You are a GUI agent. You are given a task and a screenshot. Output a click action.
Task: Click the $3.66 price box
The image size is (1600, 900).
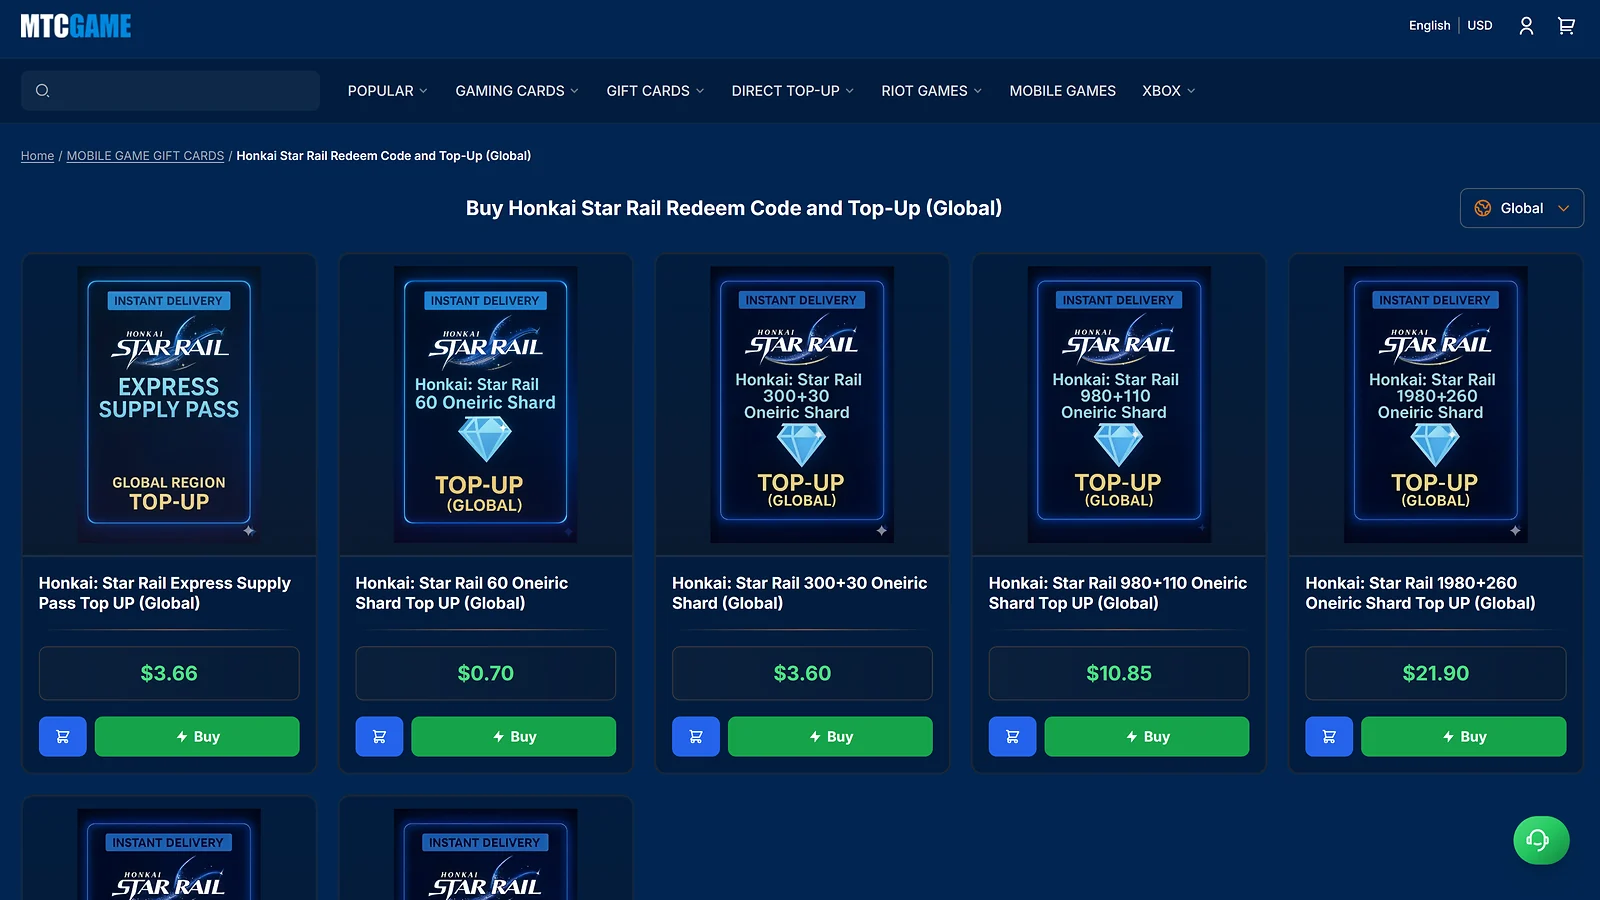point(169,673)
